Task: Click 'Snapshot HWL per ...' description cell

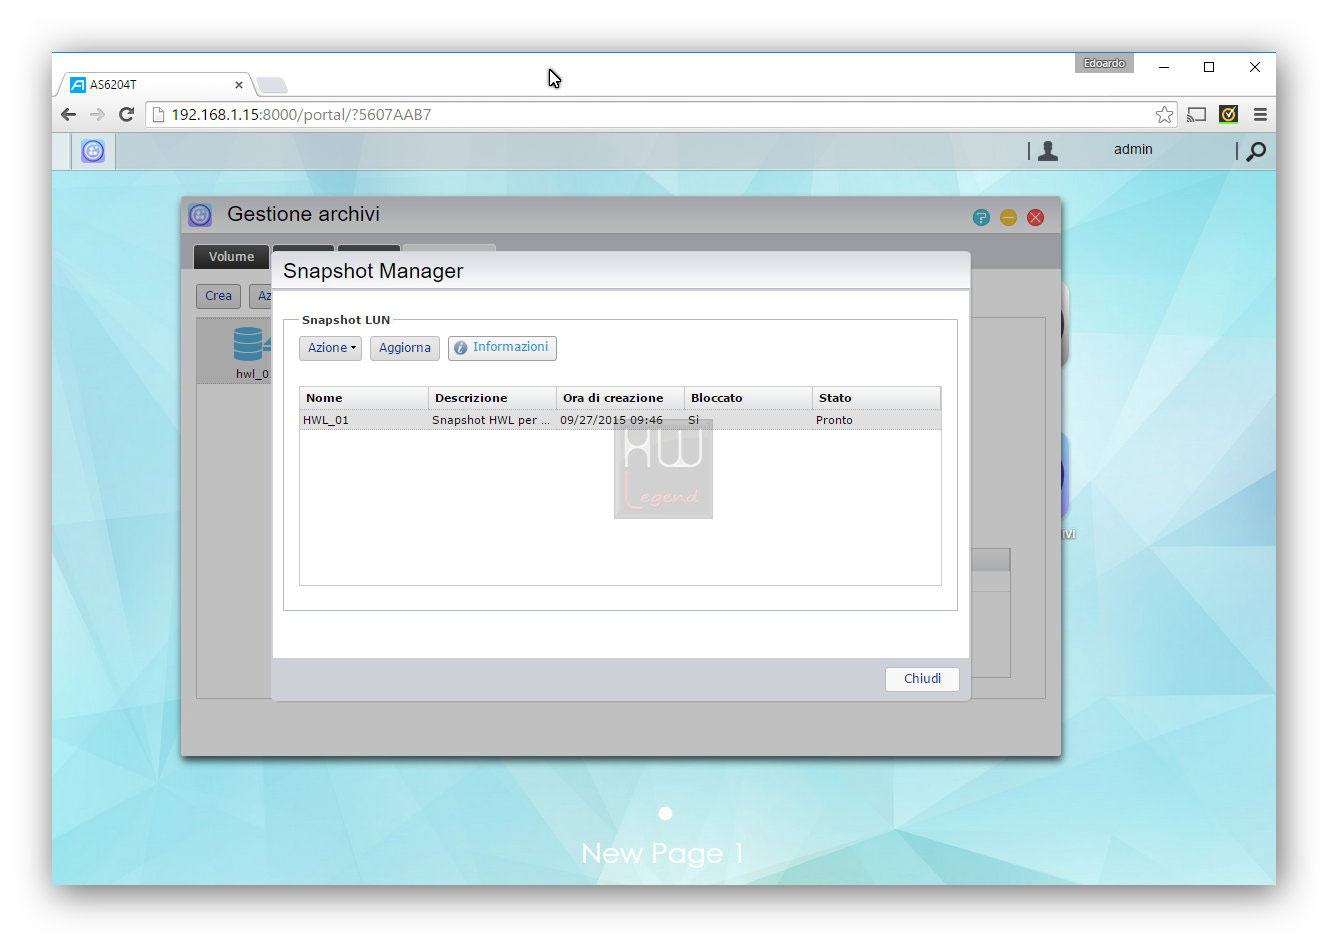Action: pos(491,420)
